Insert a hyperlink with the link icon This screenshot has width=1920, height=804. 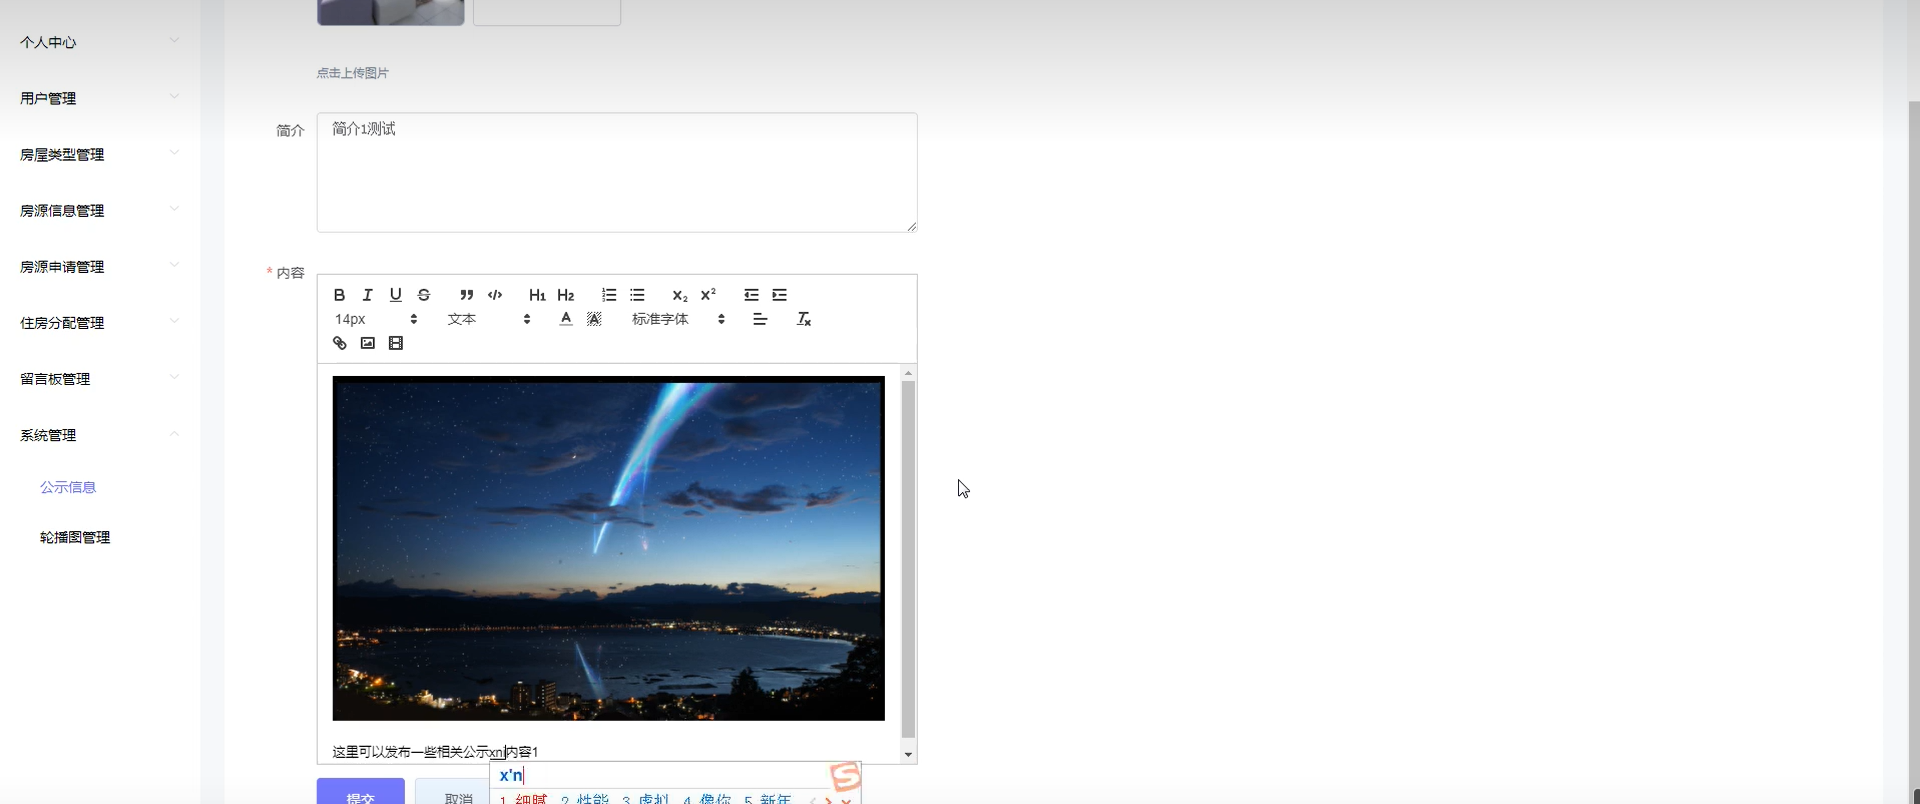click(x=339, y=343)
